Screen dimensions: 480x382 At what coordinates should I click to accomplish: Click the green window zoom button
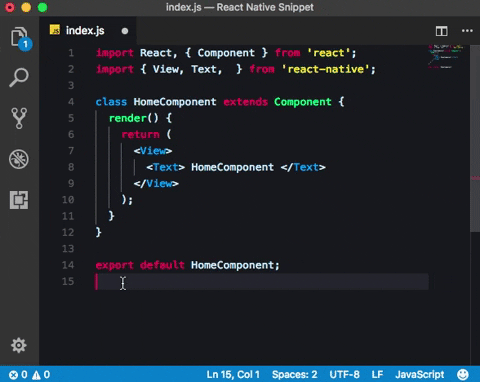click(x=43, y=7)
